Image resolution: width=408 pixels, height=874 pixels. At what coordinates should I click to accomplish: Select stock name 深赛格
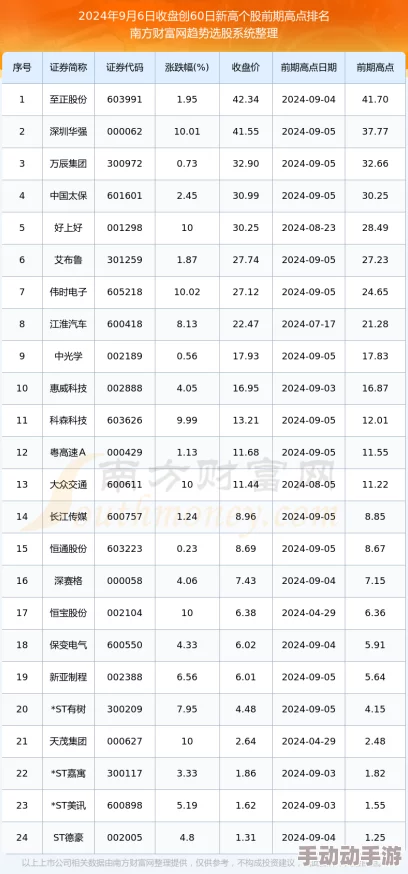coord(69,581)
